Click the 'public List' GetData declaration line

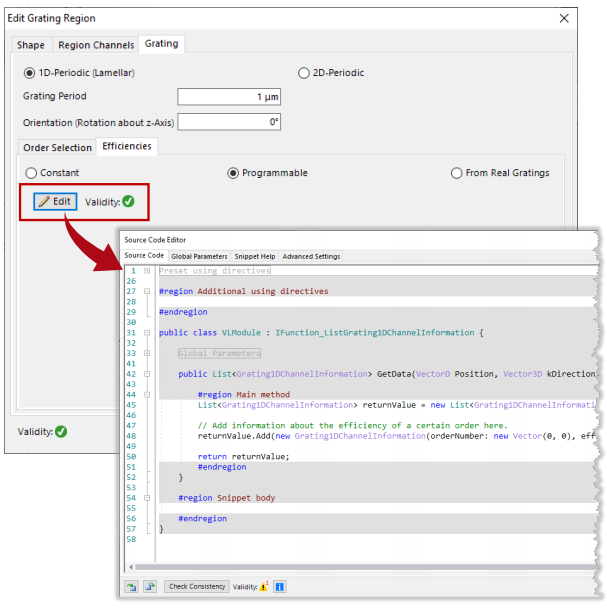click(x=387, y=374)
